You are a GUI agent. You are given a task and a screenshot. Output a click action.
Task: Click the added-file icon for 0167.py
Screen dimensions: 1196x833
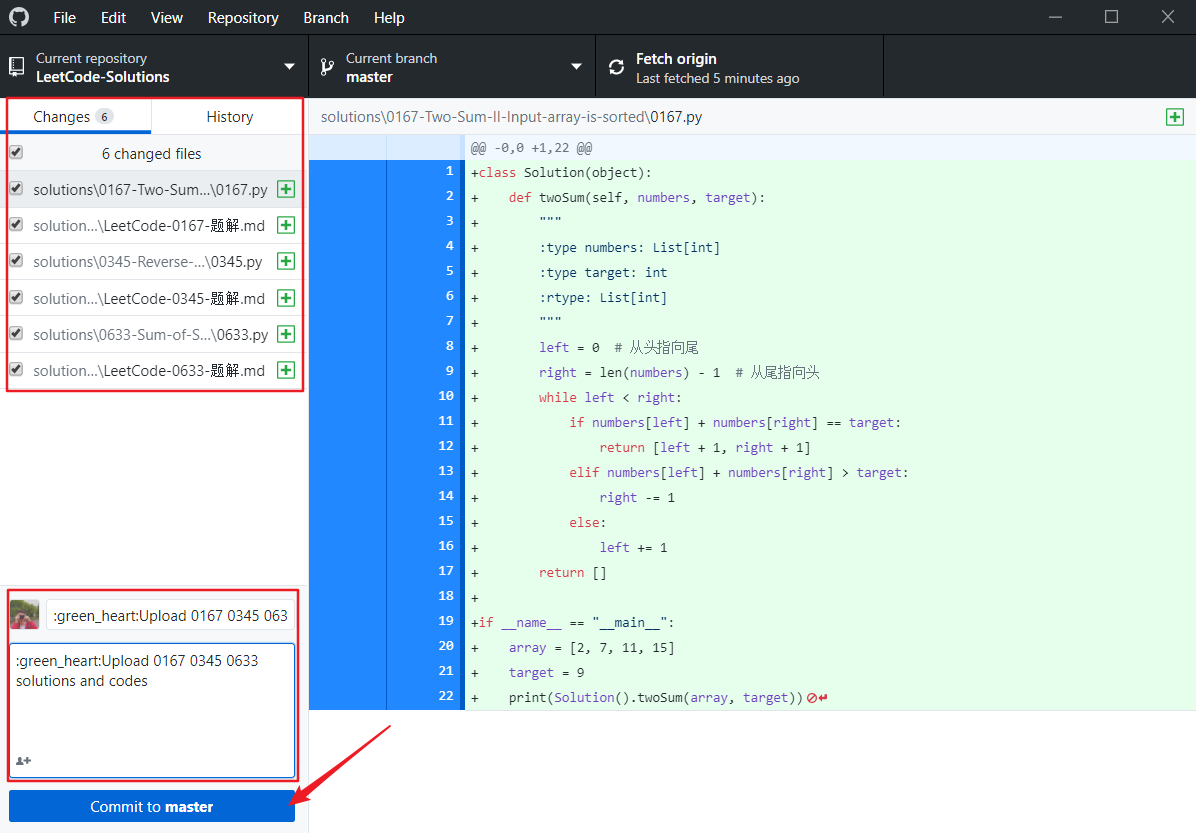(x=286, y=189)
